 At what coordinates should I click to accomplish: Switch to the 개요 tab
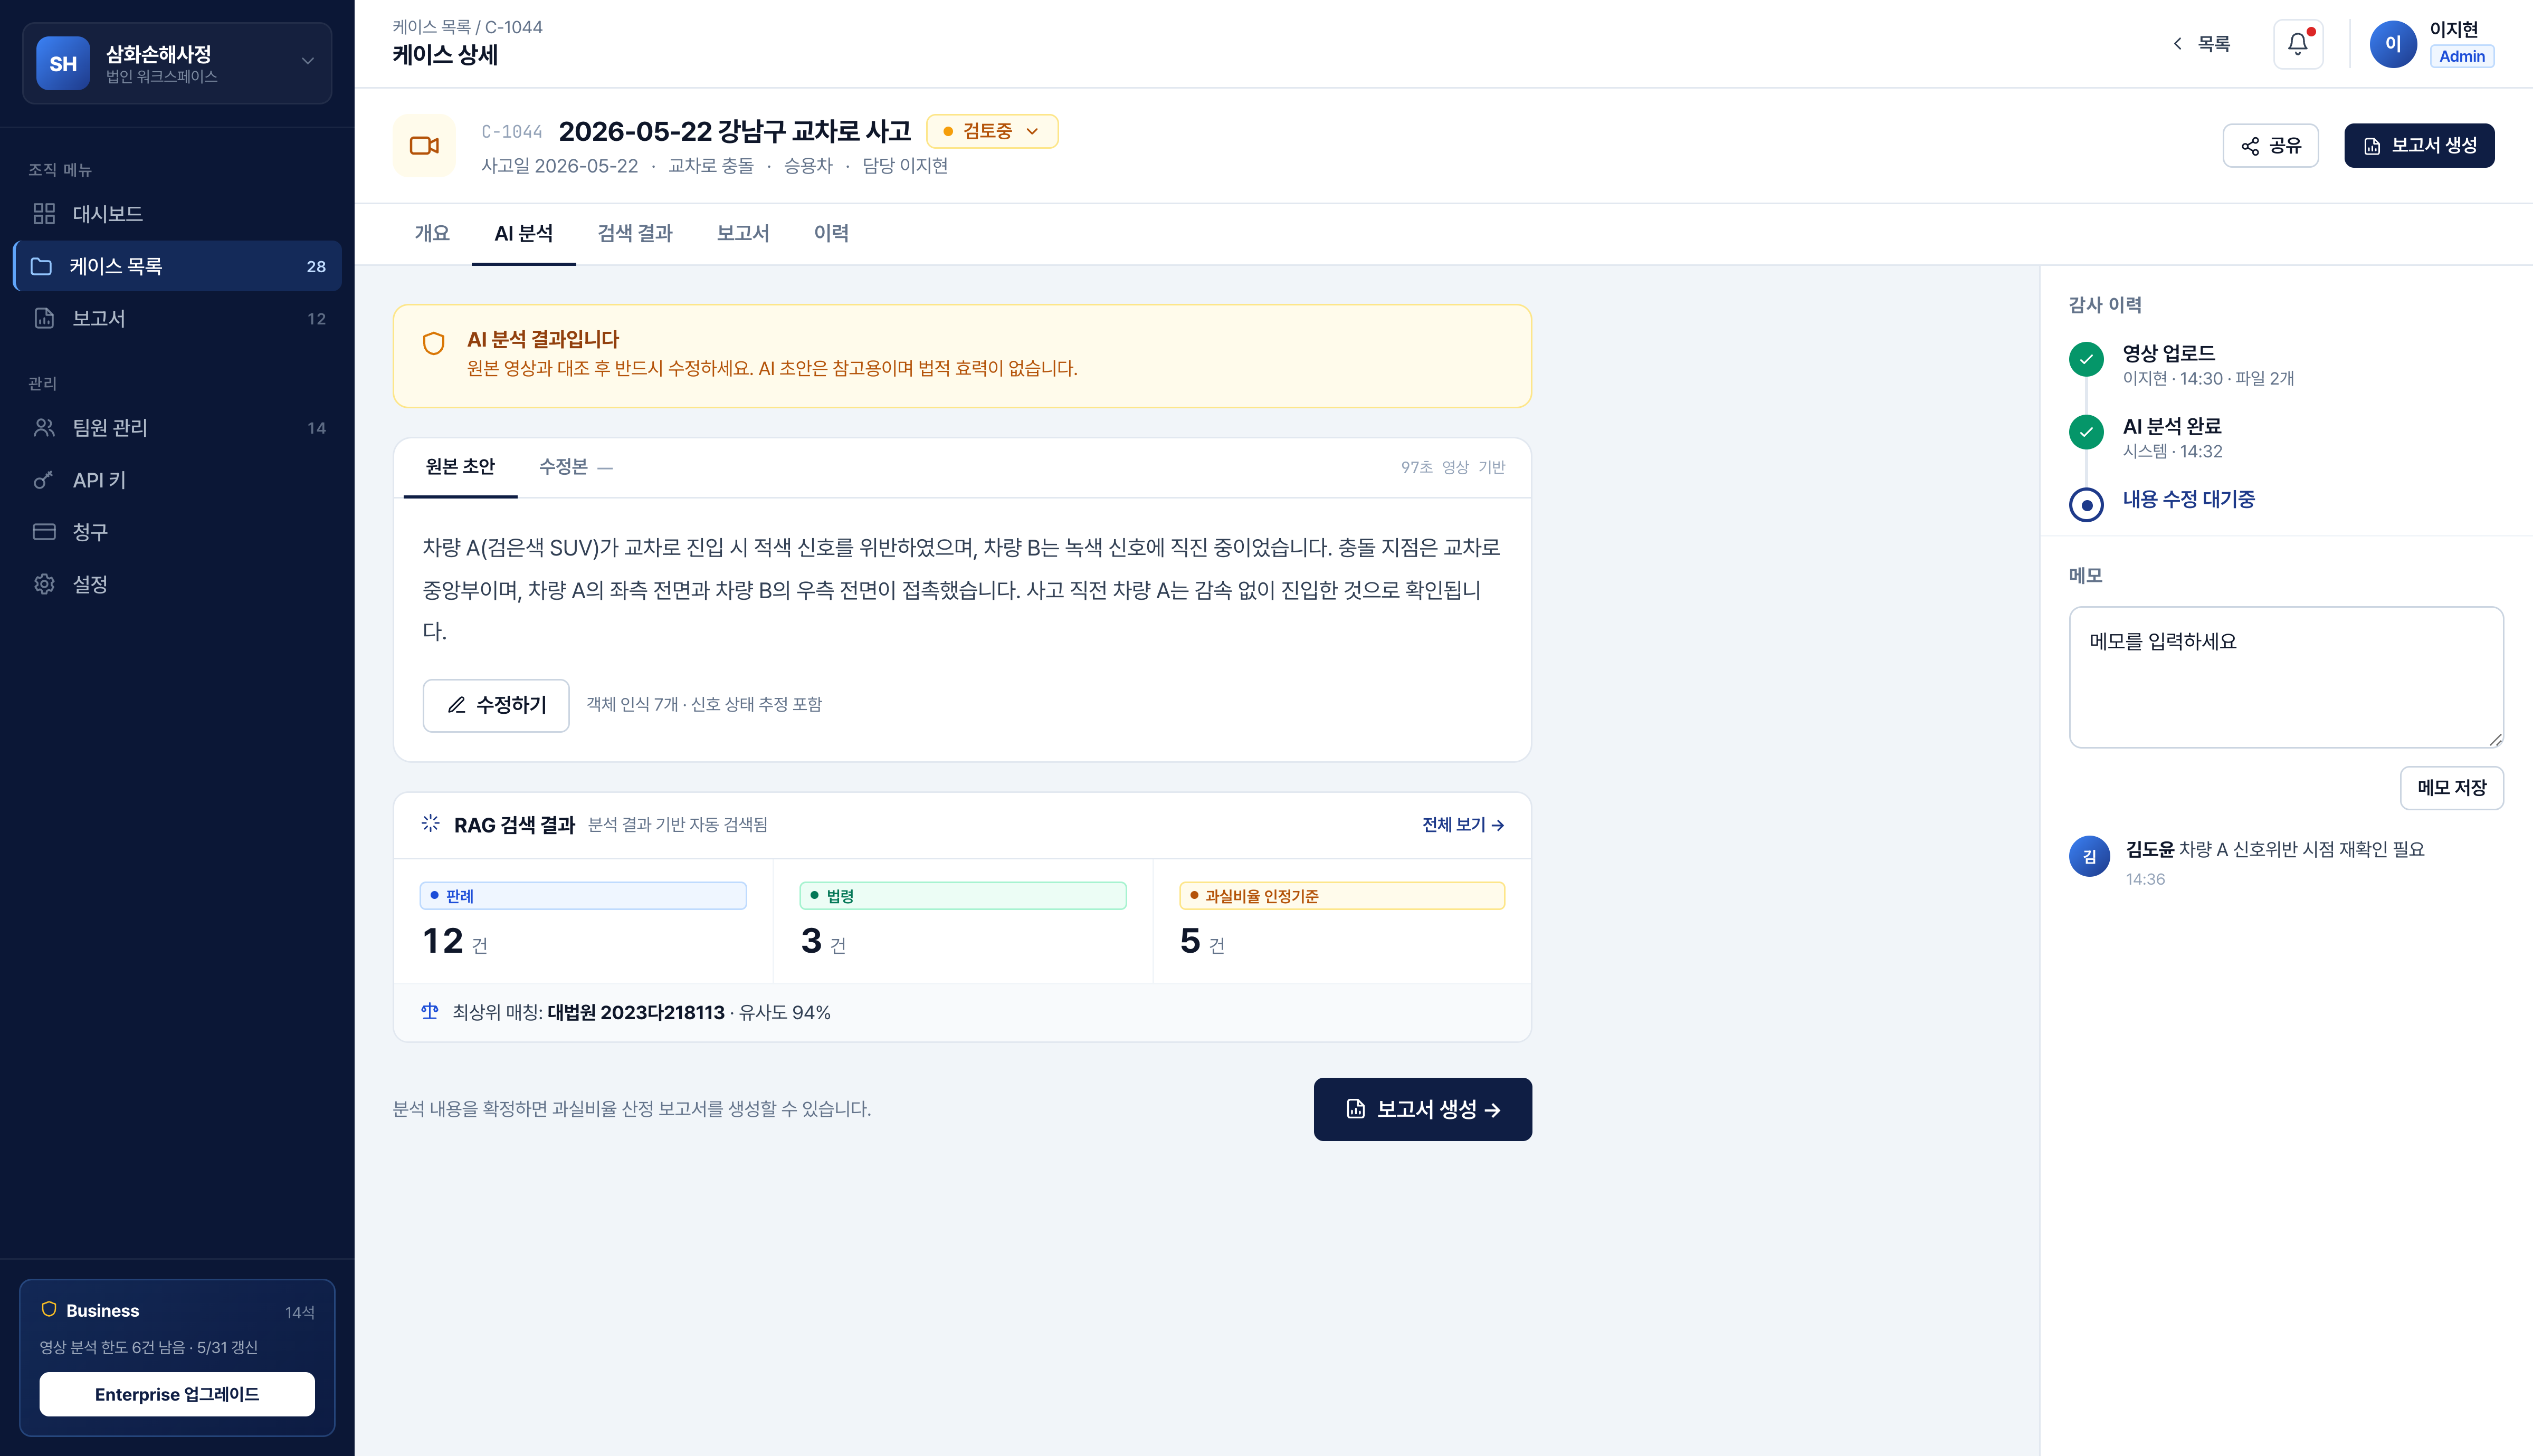tap(432, 233)
